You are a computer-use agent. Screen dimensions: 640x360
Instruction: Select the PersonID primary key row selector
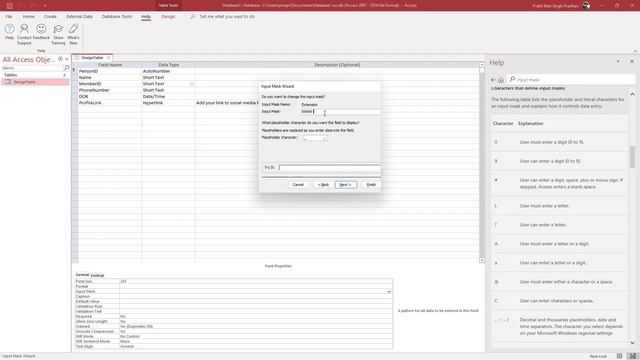[x=74, y=71]
